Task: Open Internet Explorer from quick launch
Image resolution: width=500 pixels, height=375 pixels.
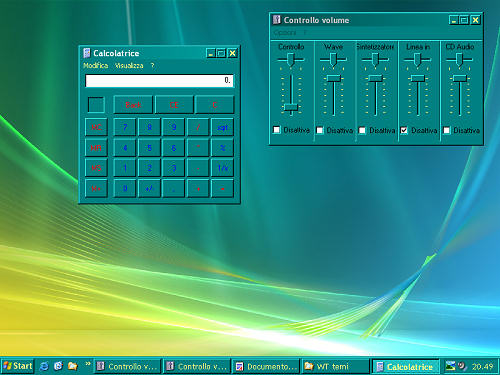Action: 44,366
